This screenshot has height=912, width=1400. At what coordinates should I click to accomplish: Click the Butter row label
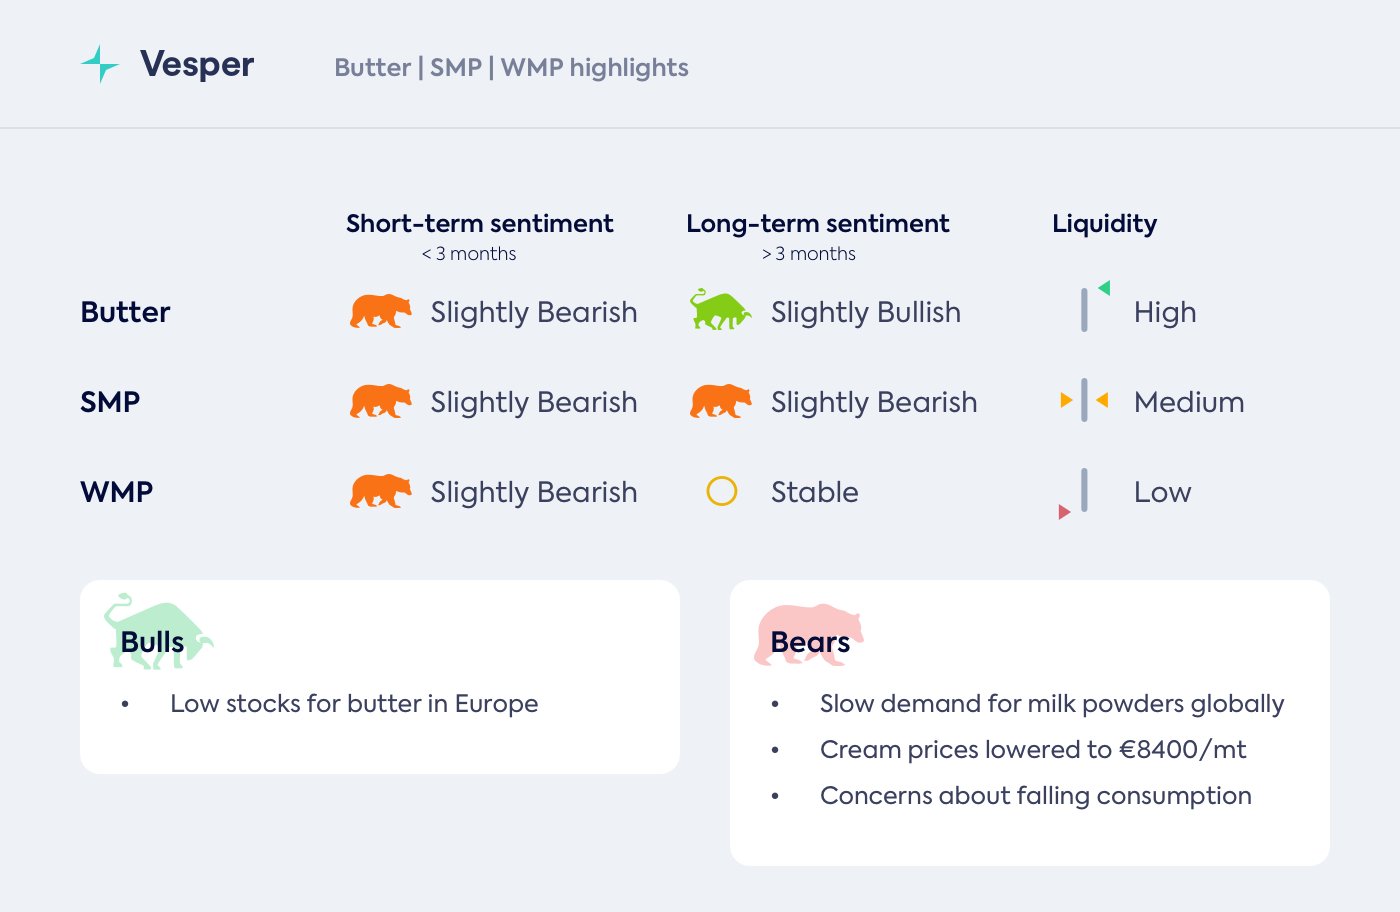click(125, 312)
